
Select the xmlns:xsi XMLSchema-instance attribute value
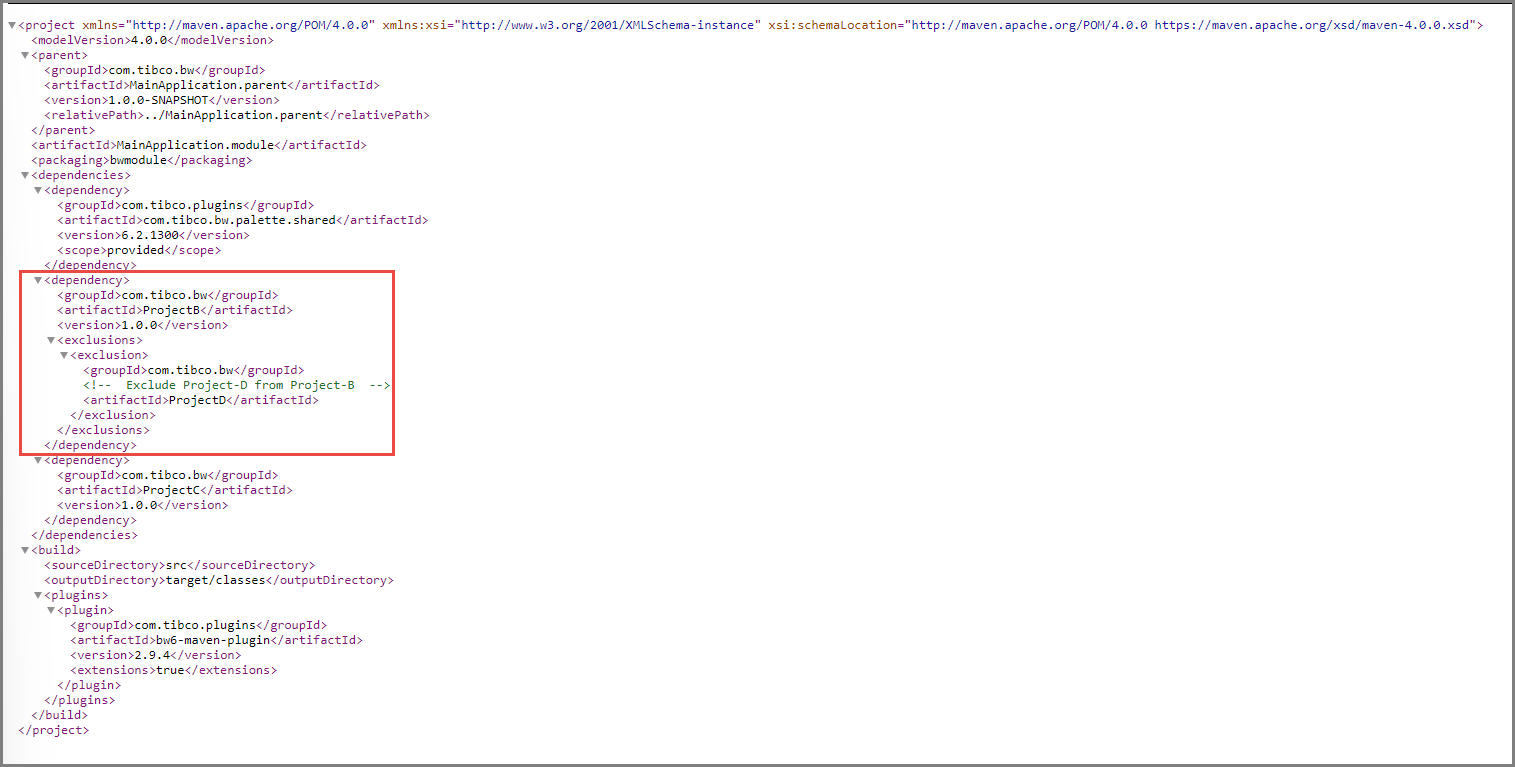[x=609, y=25]
